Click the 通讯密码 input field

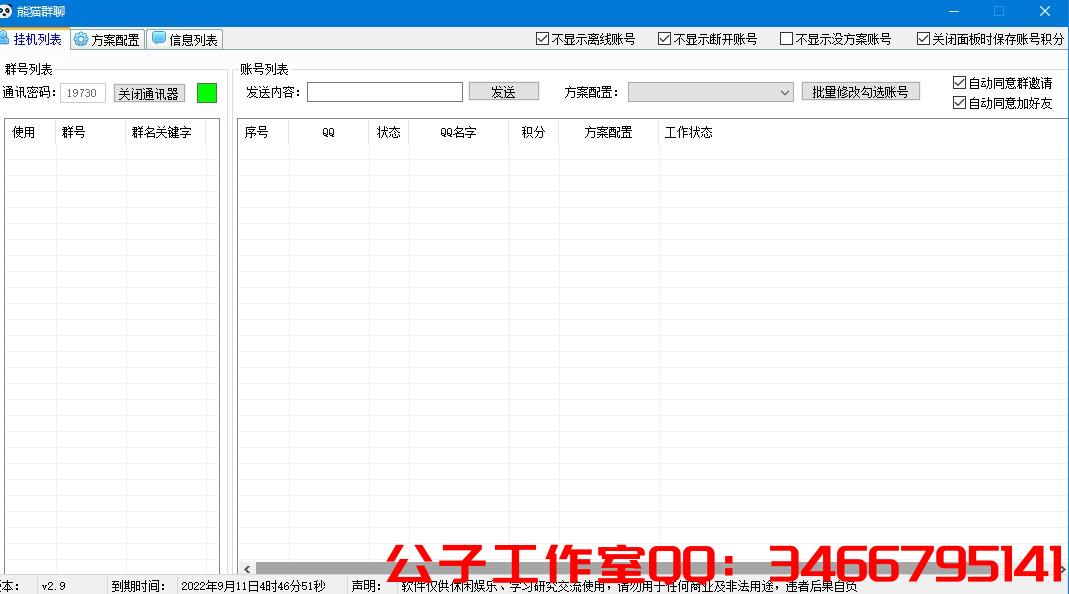pos(82,93)
